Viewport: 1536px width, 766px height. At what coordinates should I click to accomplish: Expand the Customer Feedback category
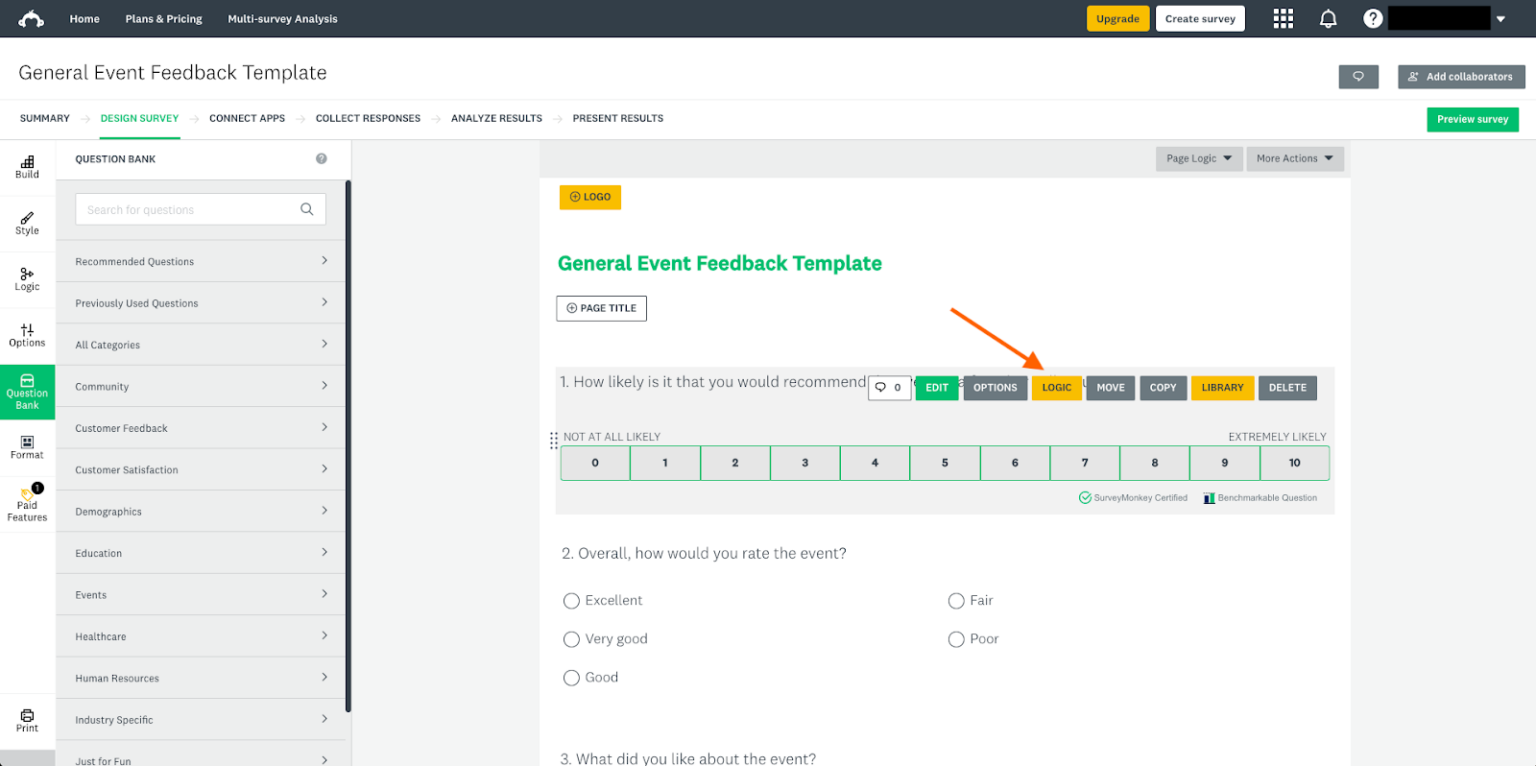tap(200, 427)
